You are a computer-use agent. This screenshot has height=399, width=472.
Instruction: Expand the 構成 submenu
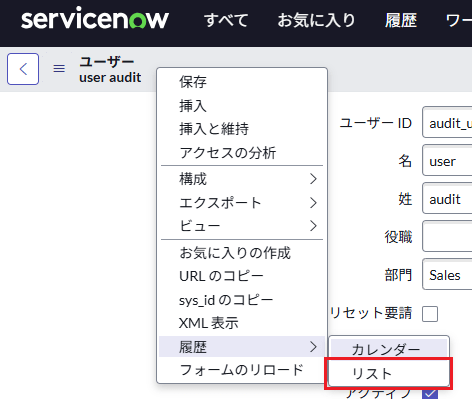(x=242, y=179)
